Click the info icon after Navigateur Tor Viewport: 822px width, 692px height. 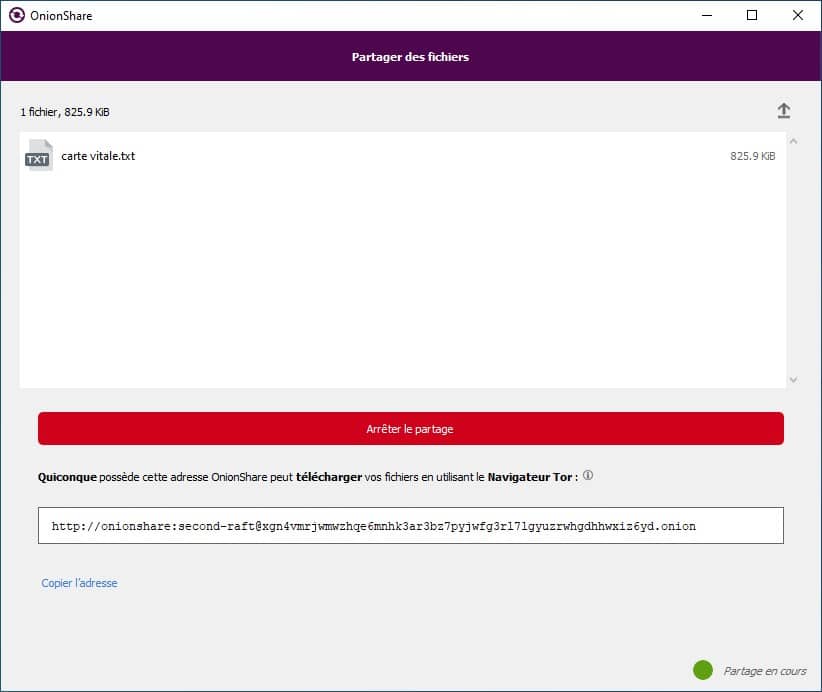tap(588, 475)
